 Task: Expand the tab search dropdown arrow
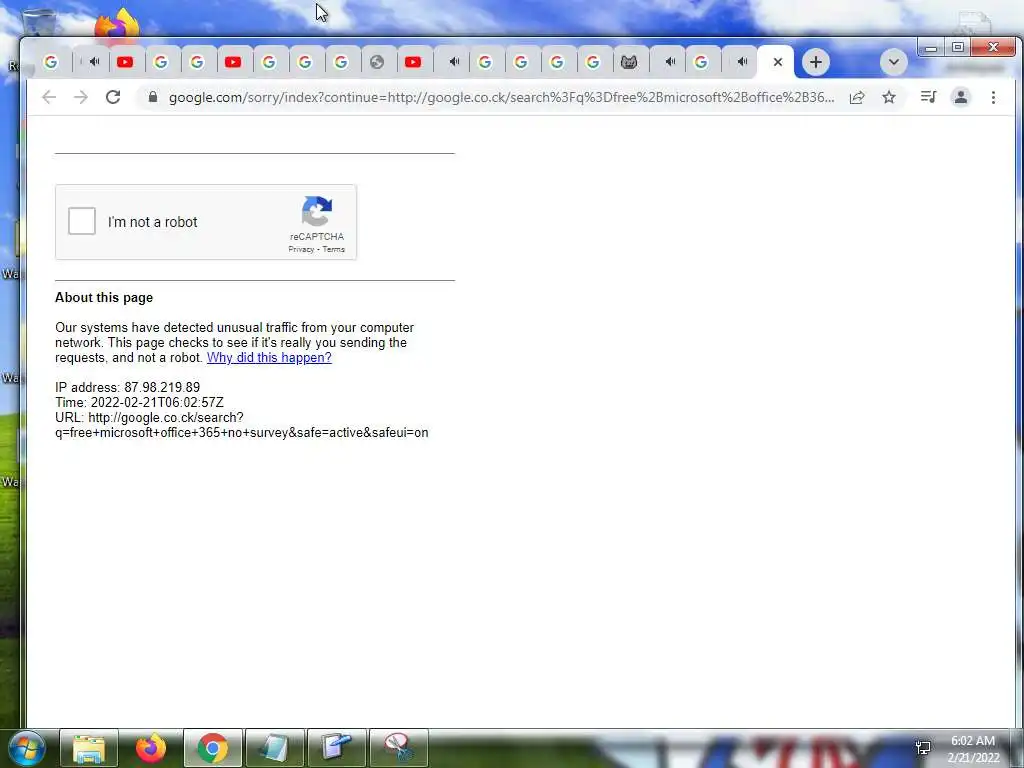893,62
